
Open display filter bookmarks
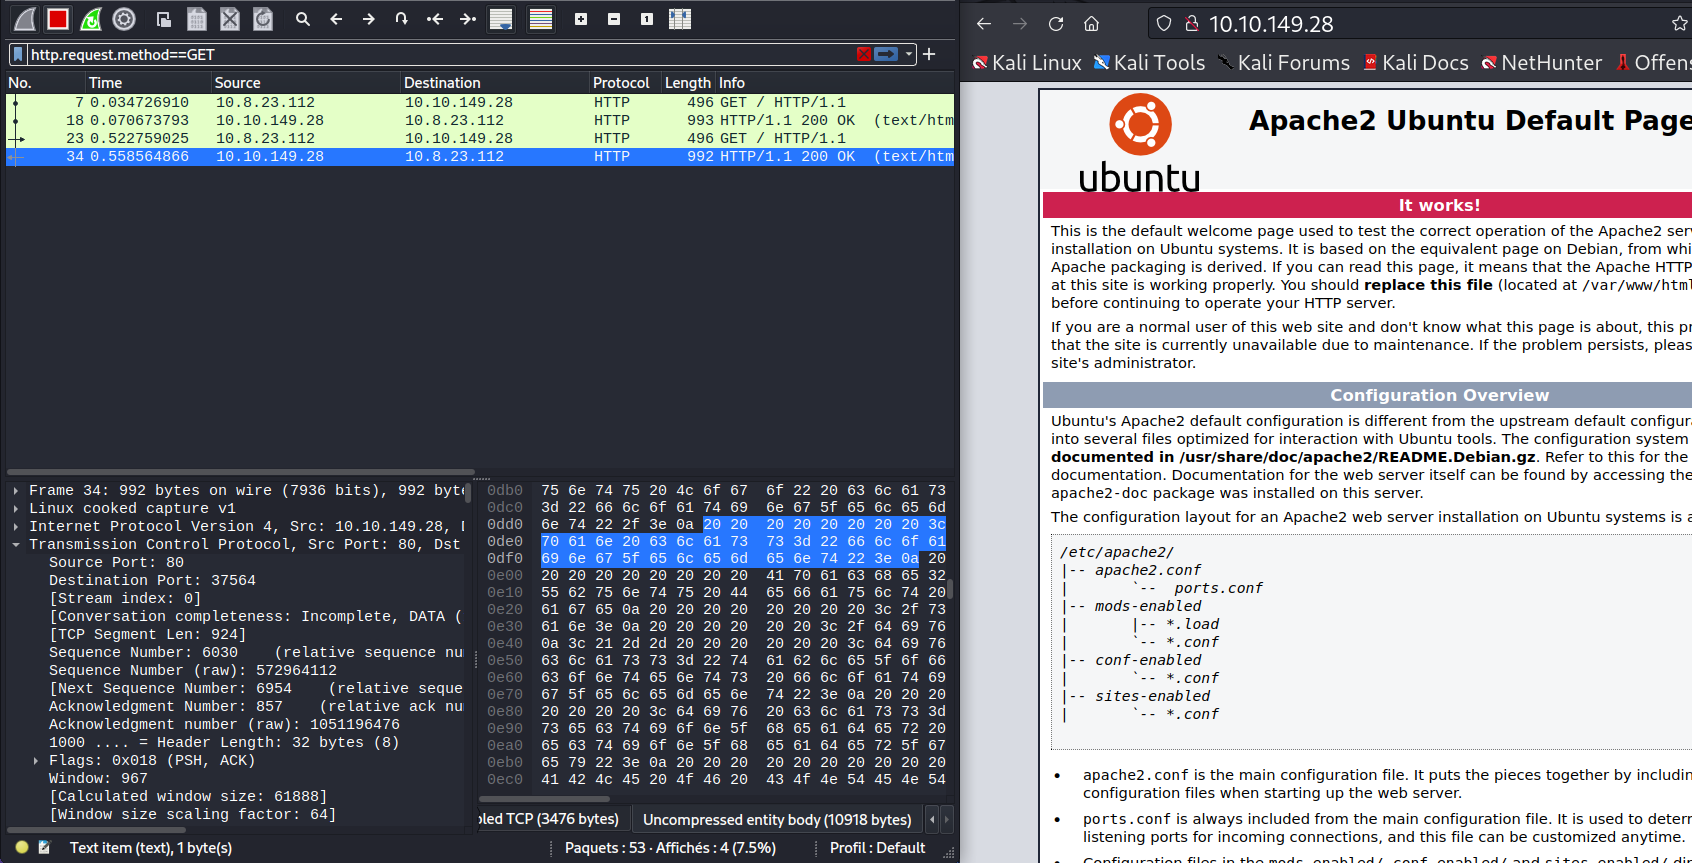pos(18,54)
